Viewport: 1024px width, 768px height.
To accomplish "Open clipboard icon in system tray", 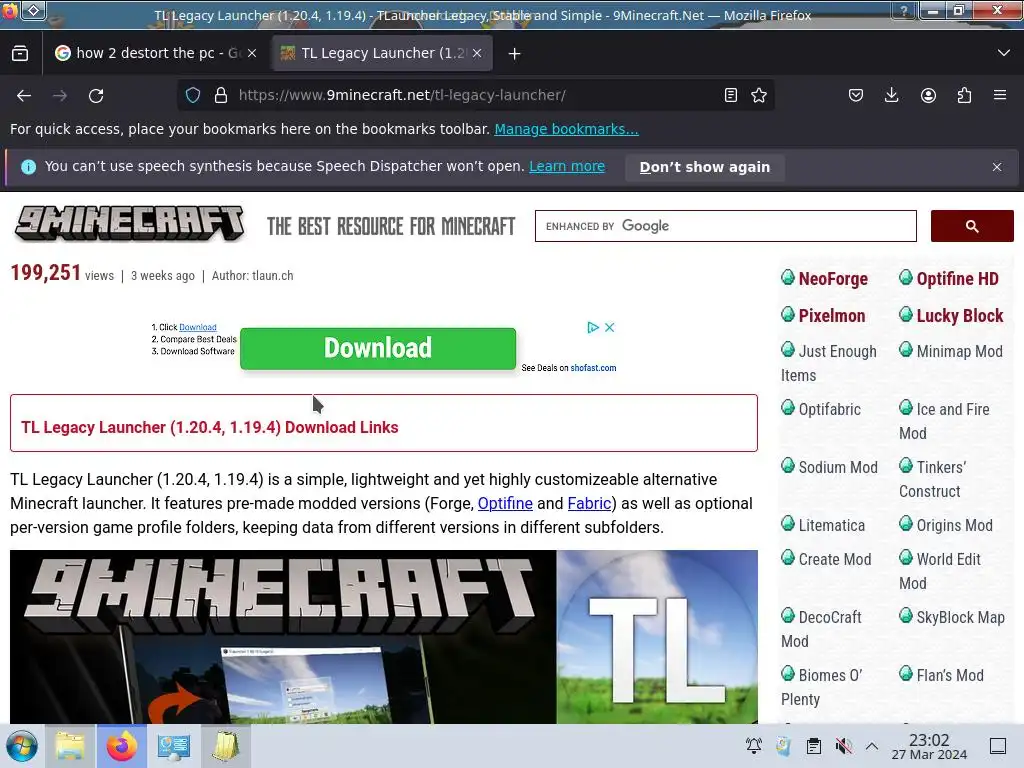I will coord(814,745).
